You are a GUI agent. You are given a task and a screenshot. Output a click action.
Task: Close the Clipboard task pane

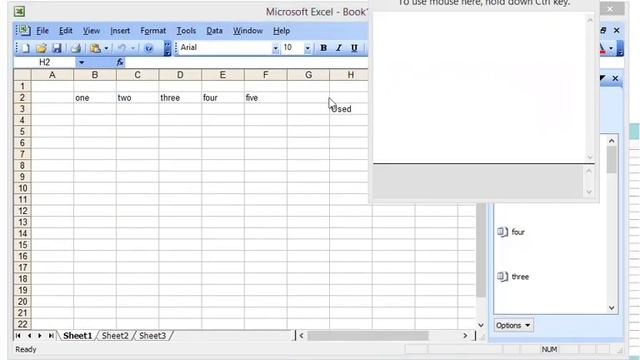(x=615, y=78)
